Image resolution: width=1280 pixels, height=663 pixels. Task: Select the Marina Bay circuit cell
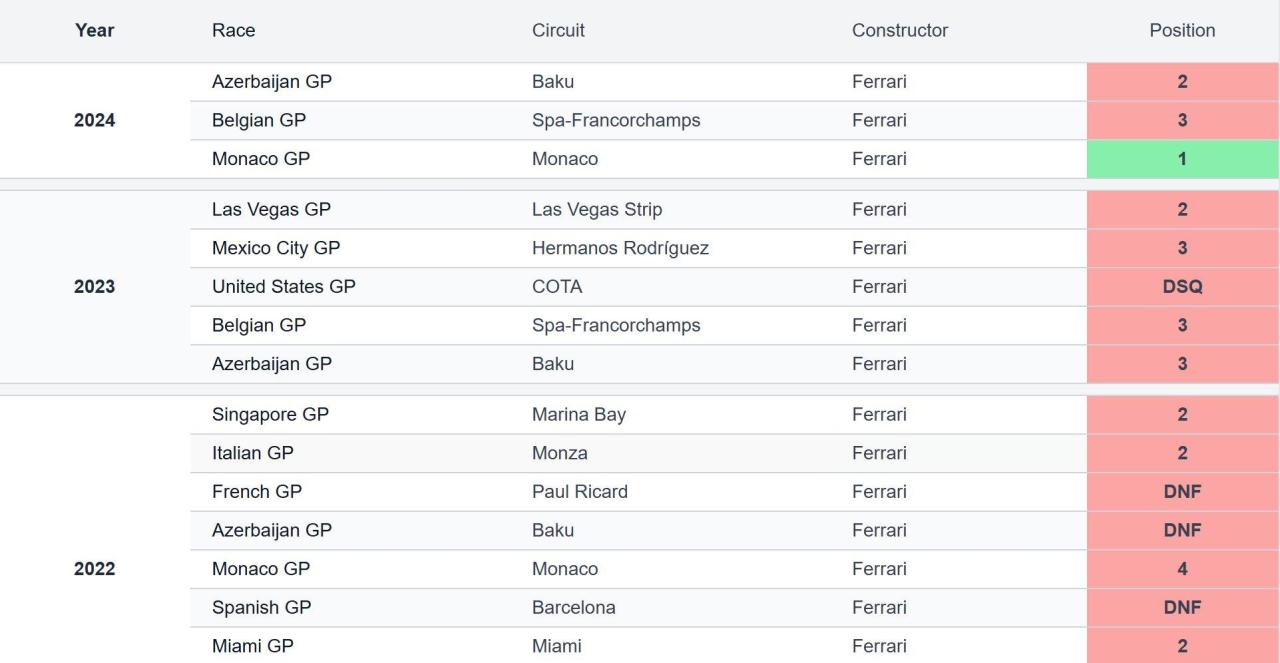579,415
